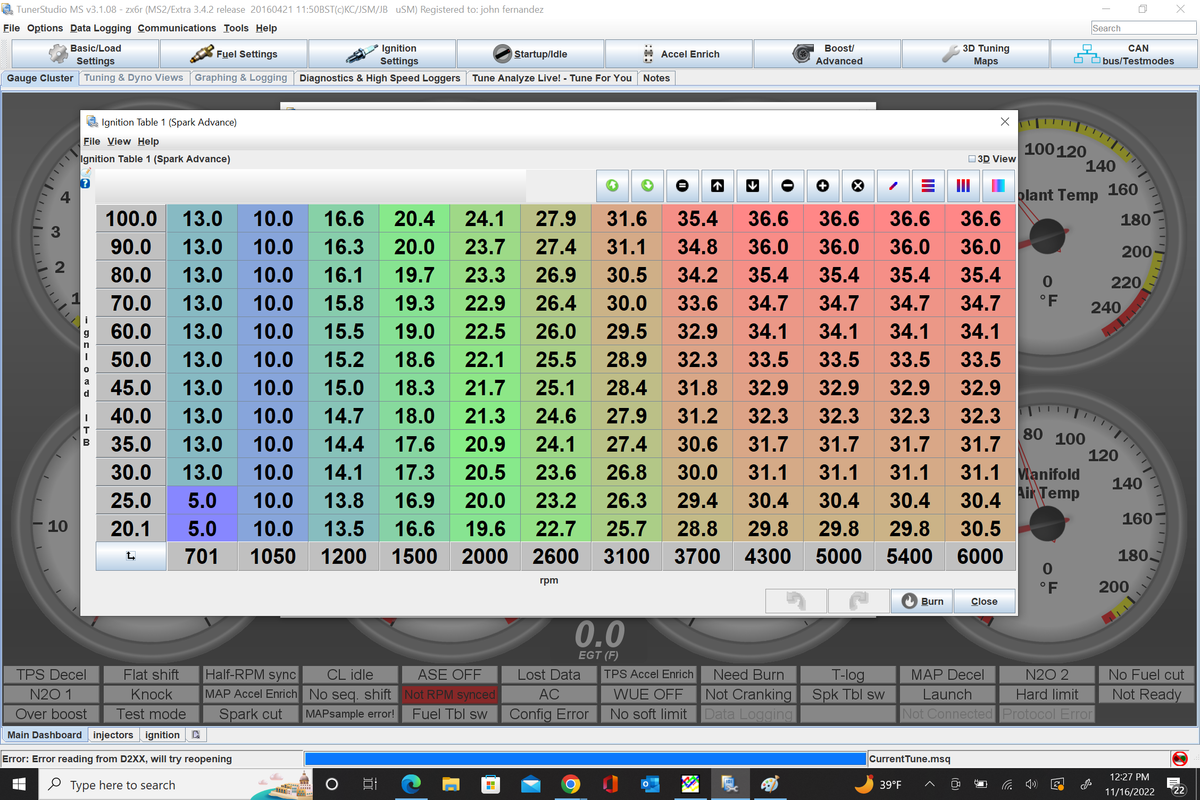The height and width of the screenshot is (800, 1200).
Task: Click the Burn button
Action: coord(922,601)
